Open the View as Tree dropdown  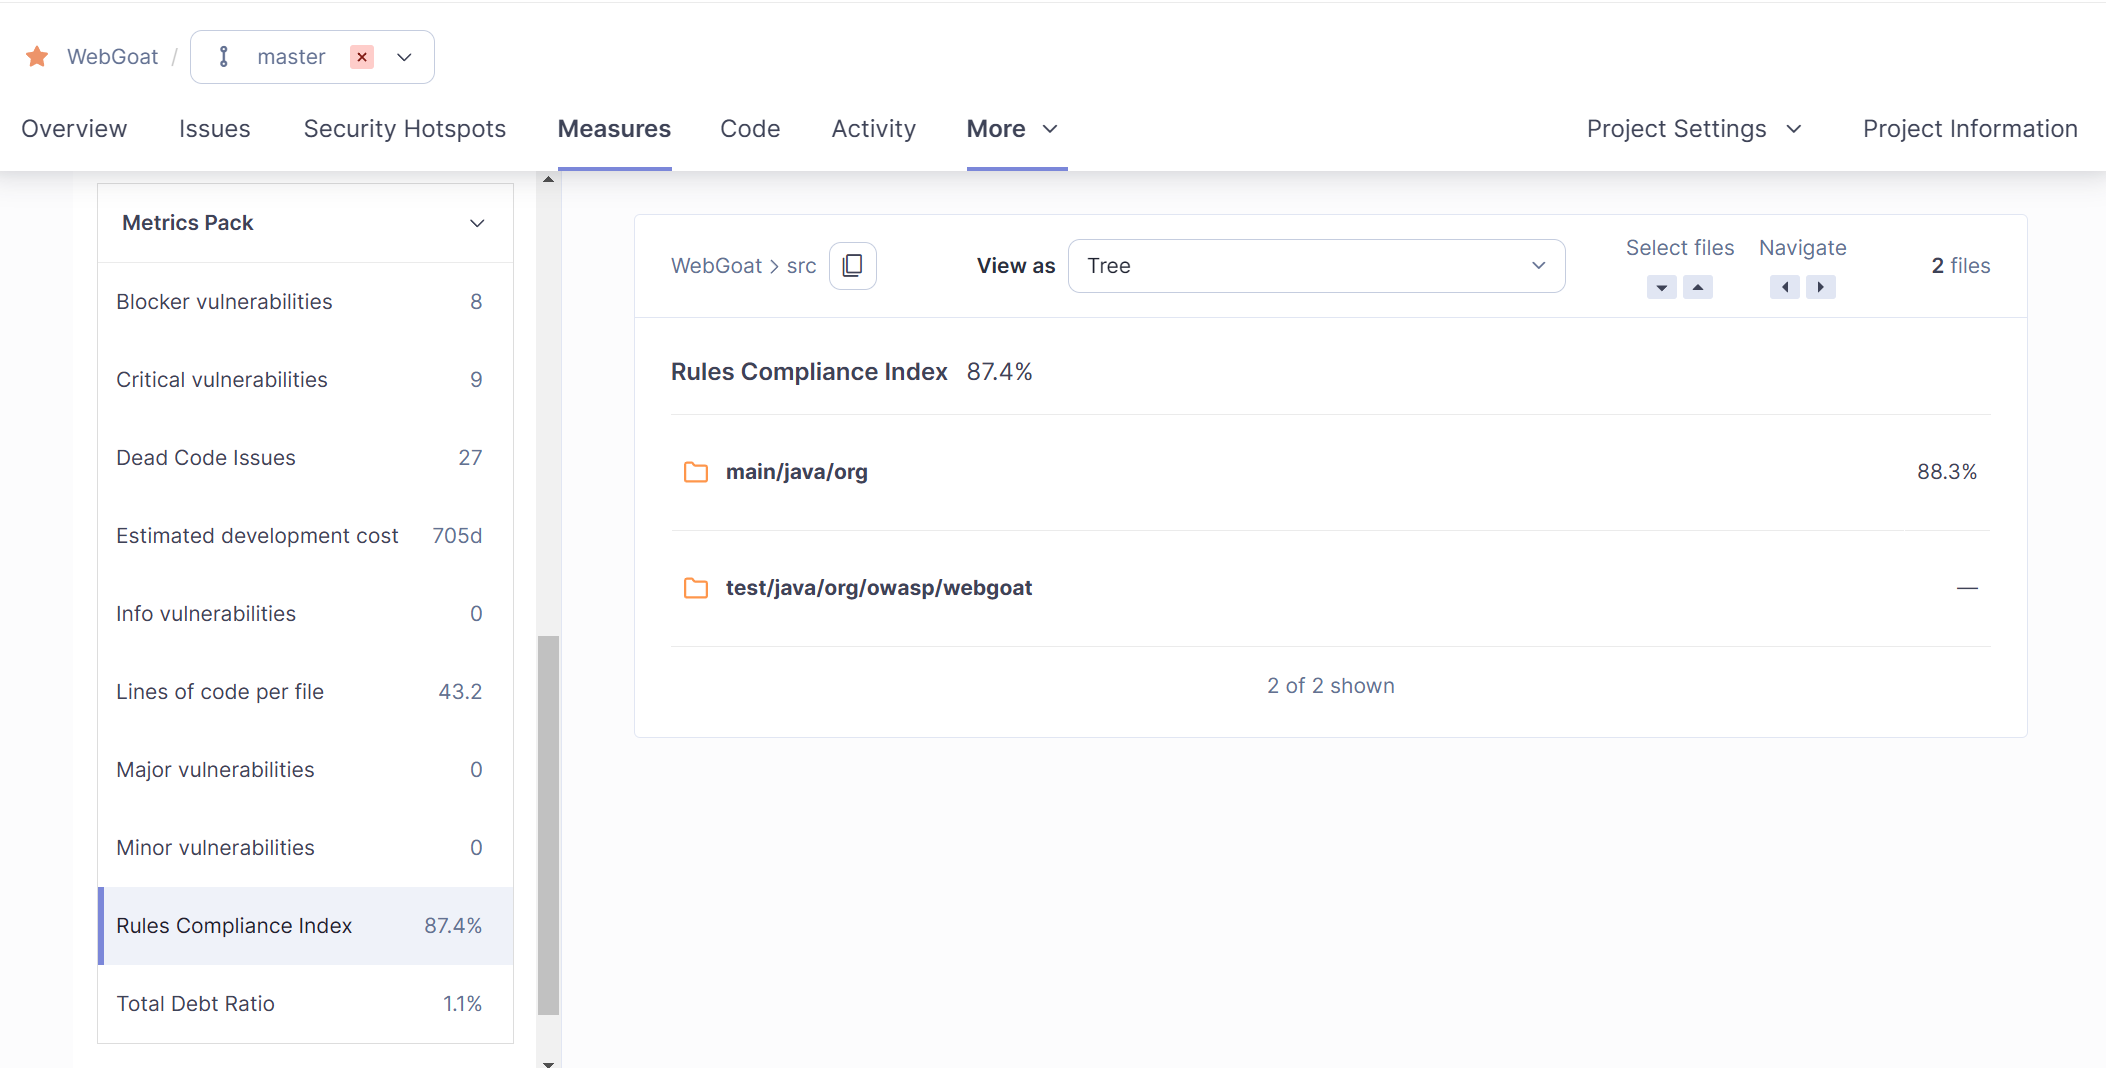click(x=1316, y=266)
